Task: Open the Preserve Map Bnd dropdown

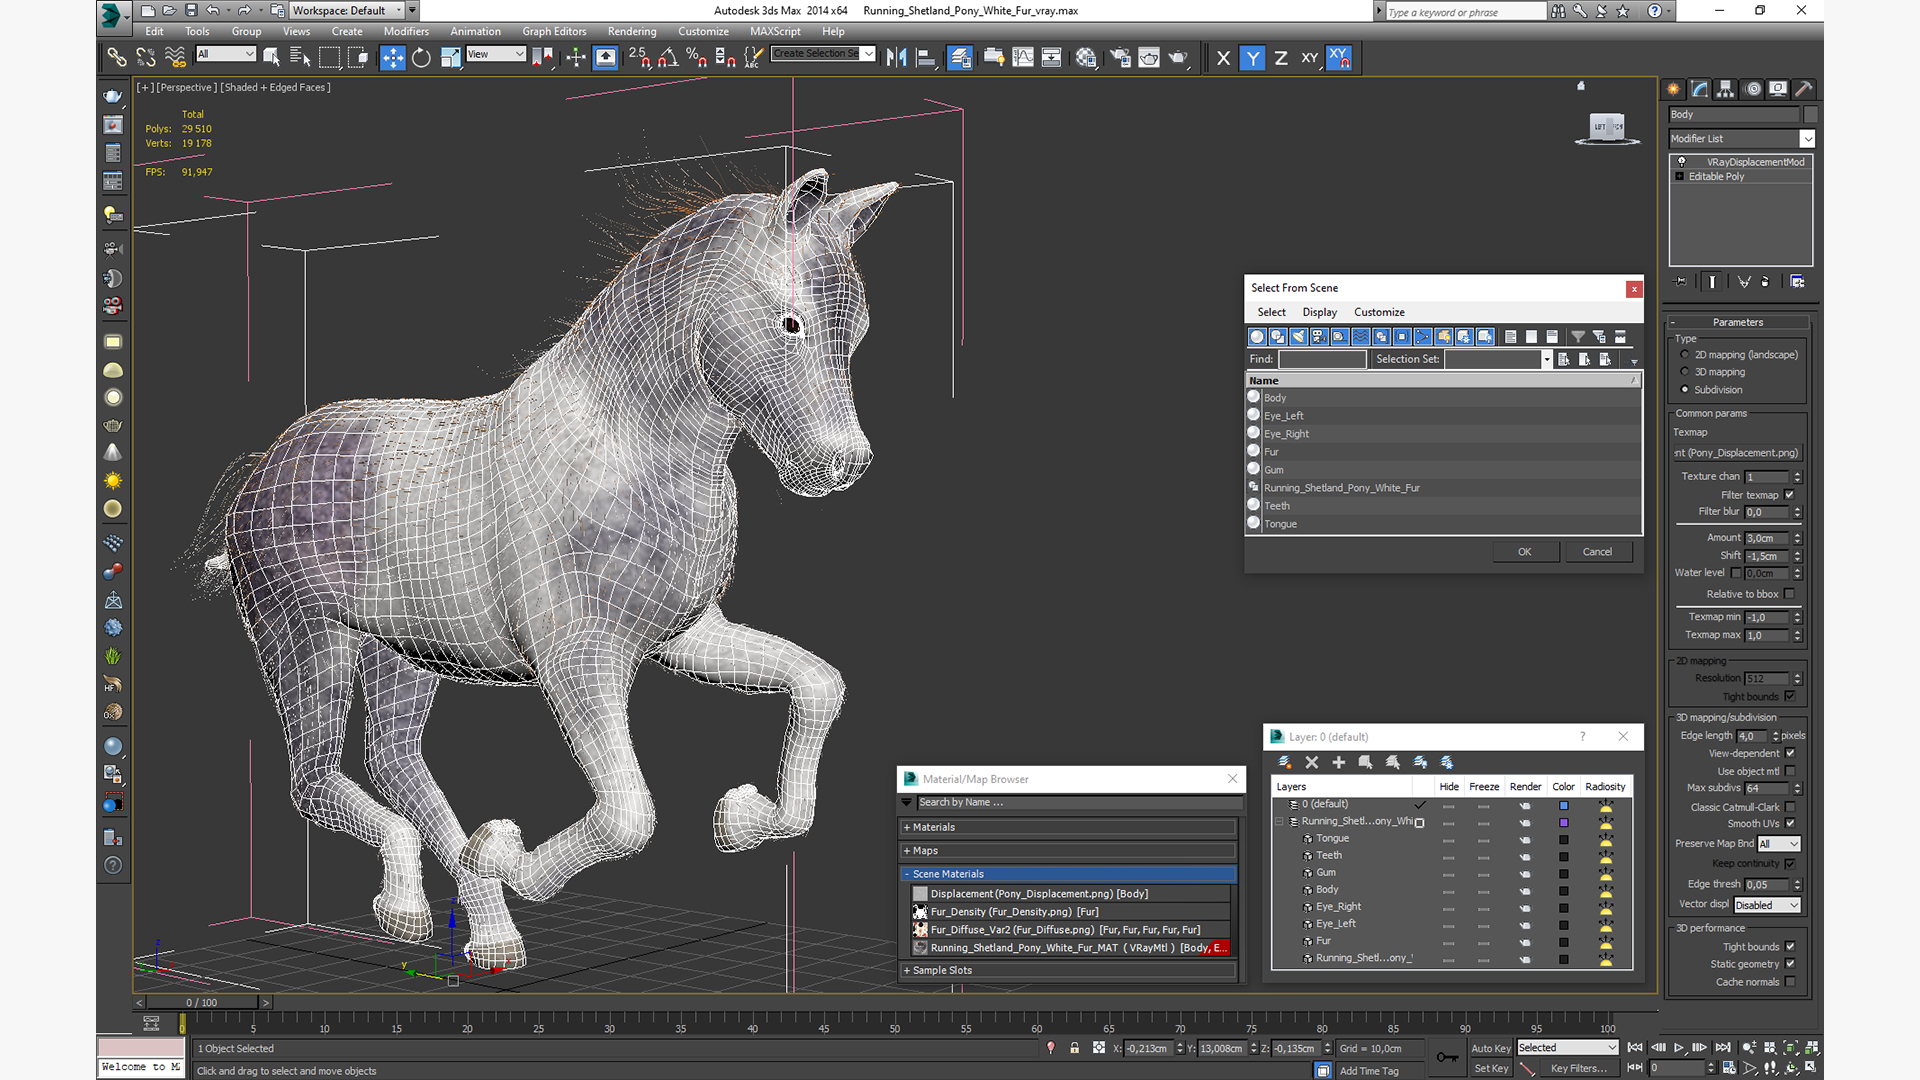Action: [1778, 844]
